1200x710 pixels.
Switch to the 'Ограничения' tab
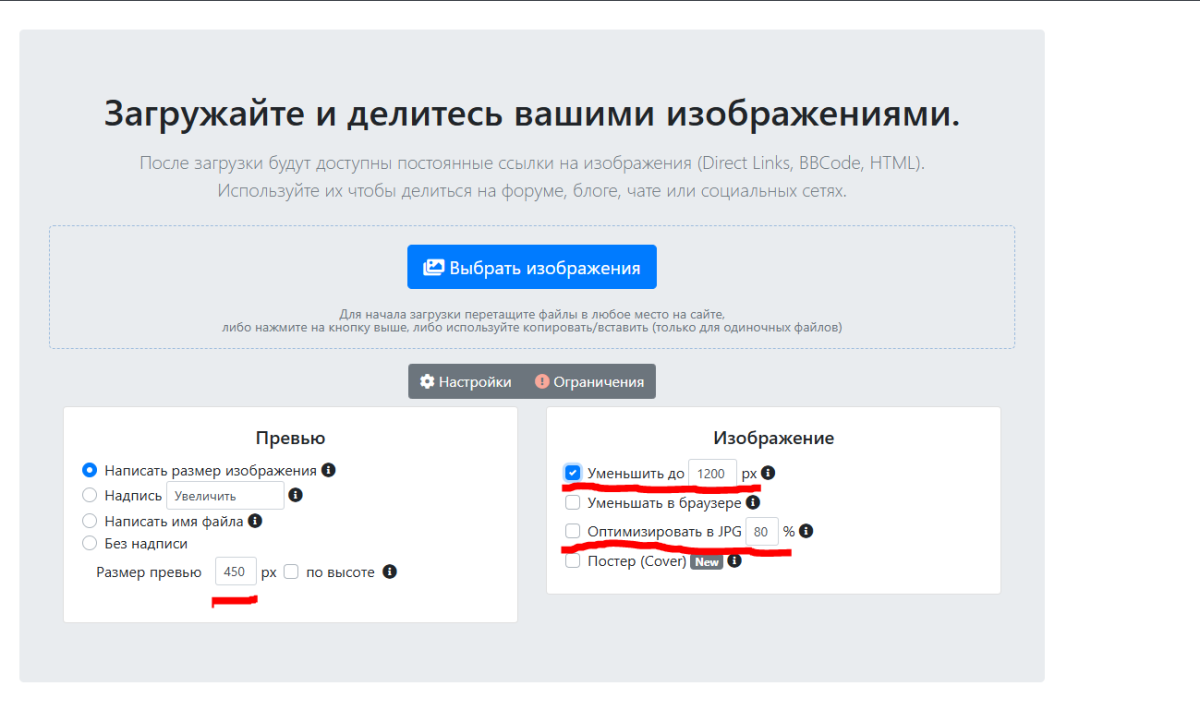590,382
